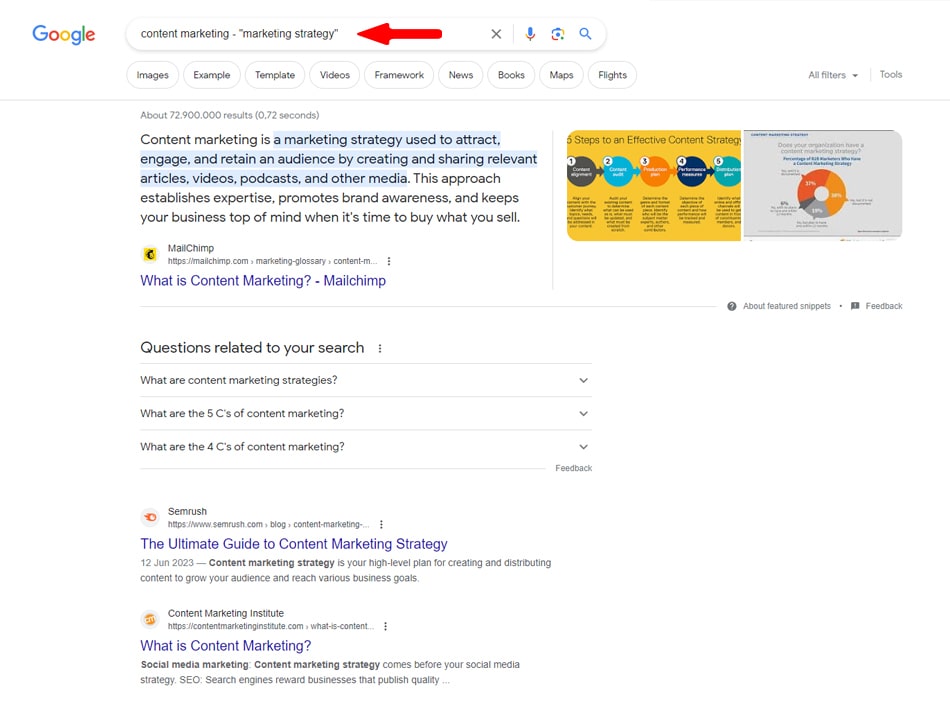Viewport: 950px width, 705px height.
Task: Open 'What is Content Marketing? - Mailchimp' link
Action: [x=263, y=280]
